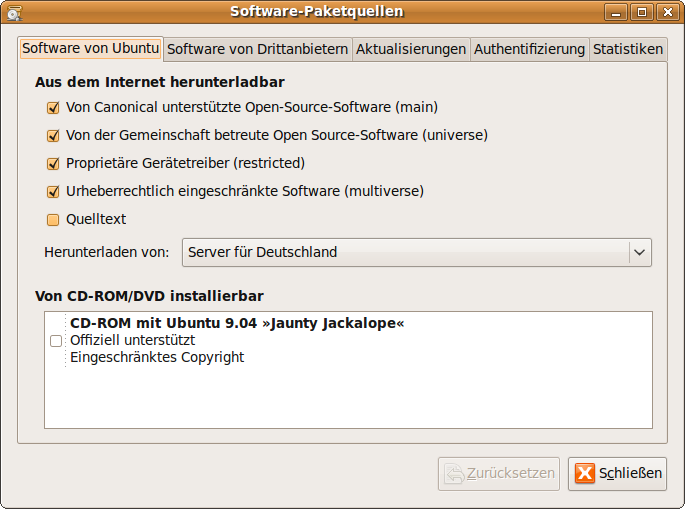Uncheck the multiverse software option
This screenshot has width=685, height=509.
pos(53,191)
